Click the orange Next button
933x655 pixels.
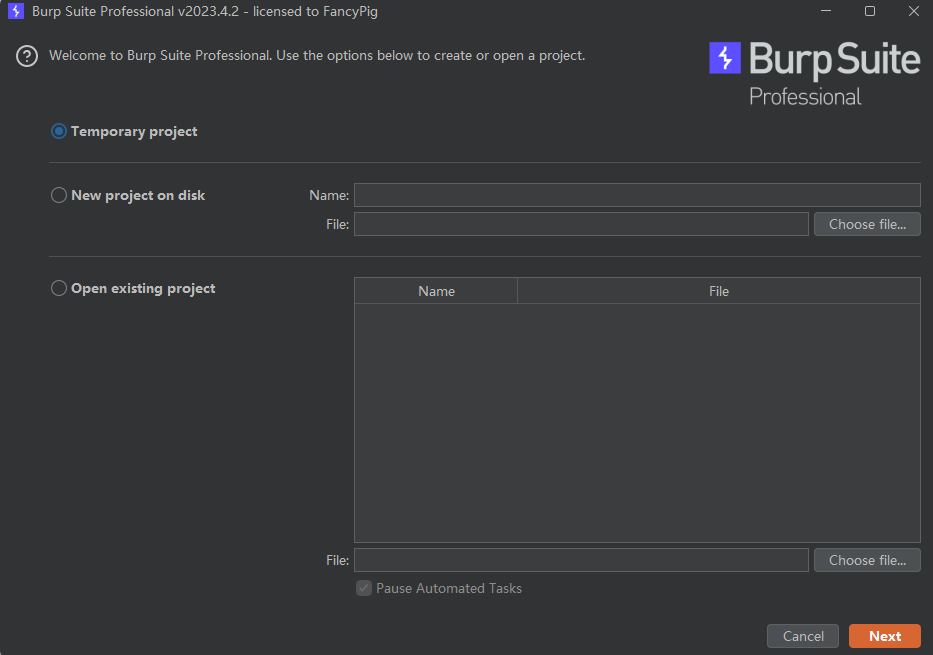pyautogui.click(x=885, y=636)
